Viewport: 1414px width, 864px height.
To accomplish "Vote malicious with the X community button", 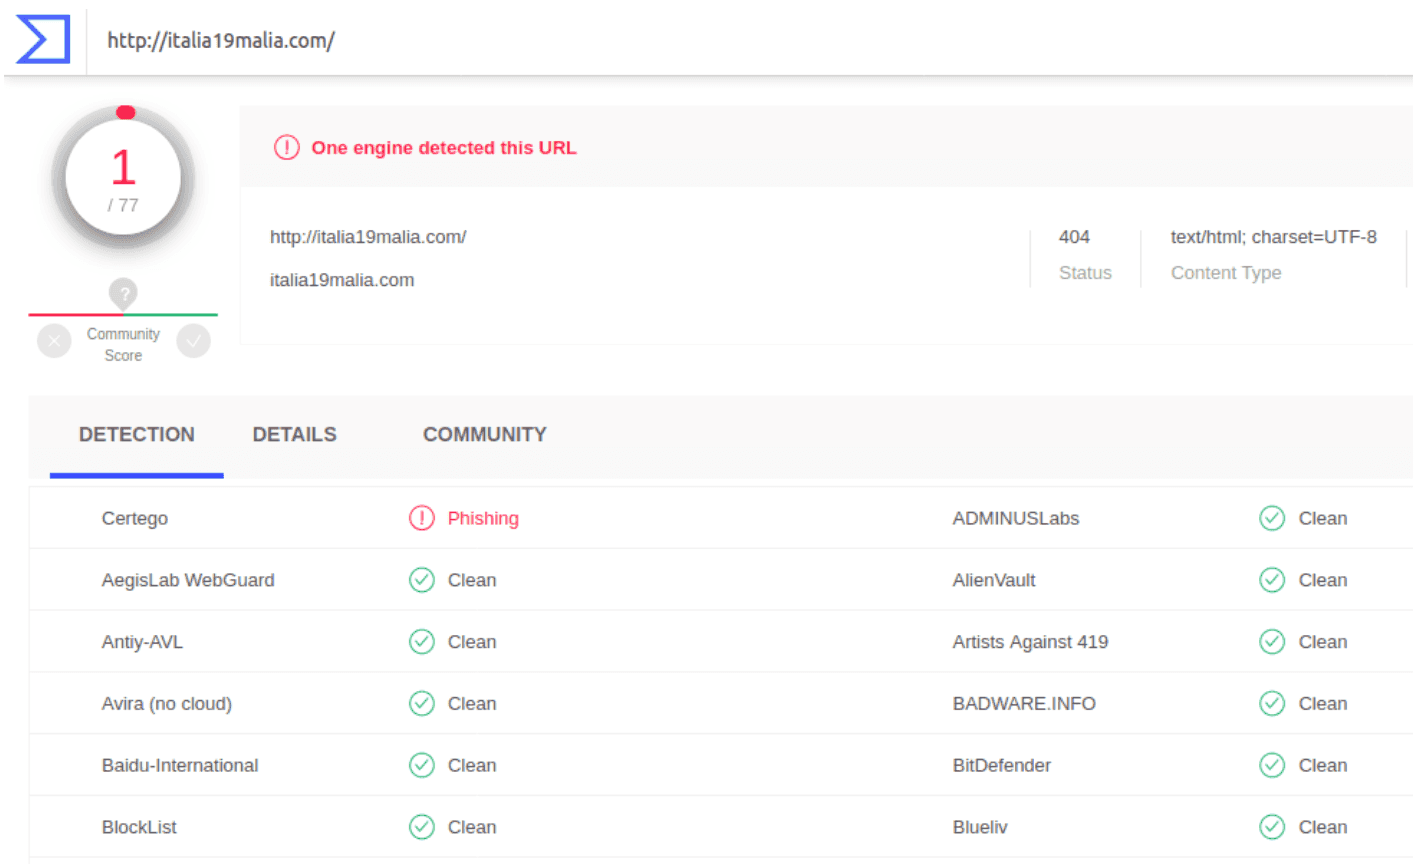I will tap(54, 342).
